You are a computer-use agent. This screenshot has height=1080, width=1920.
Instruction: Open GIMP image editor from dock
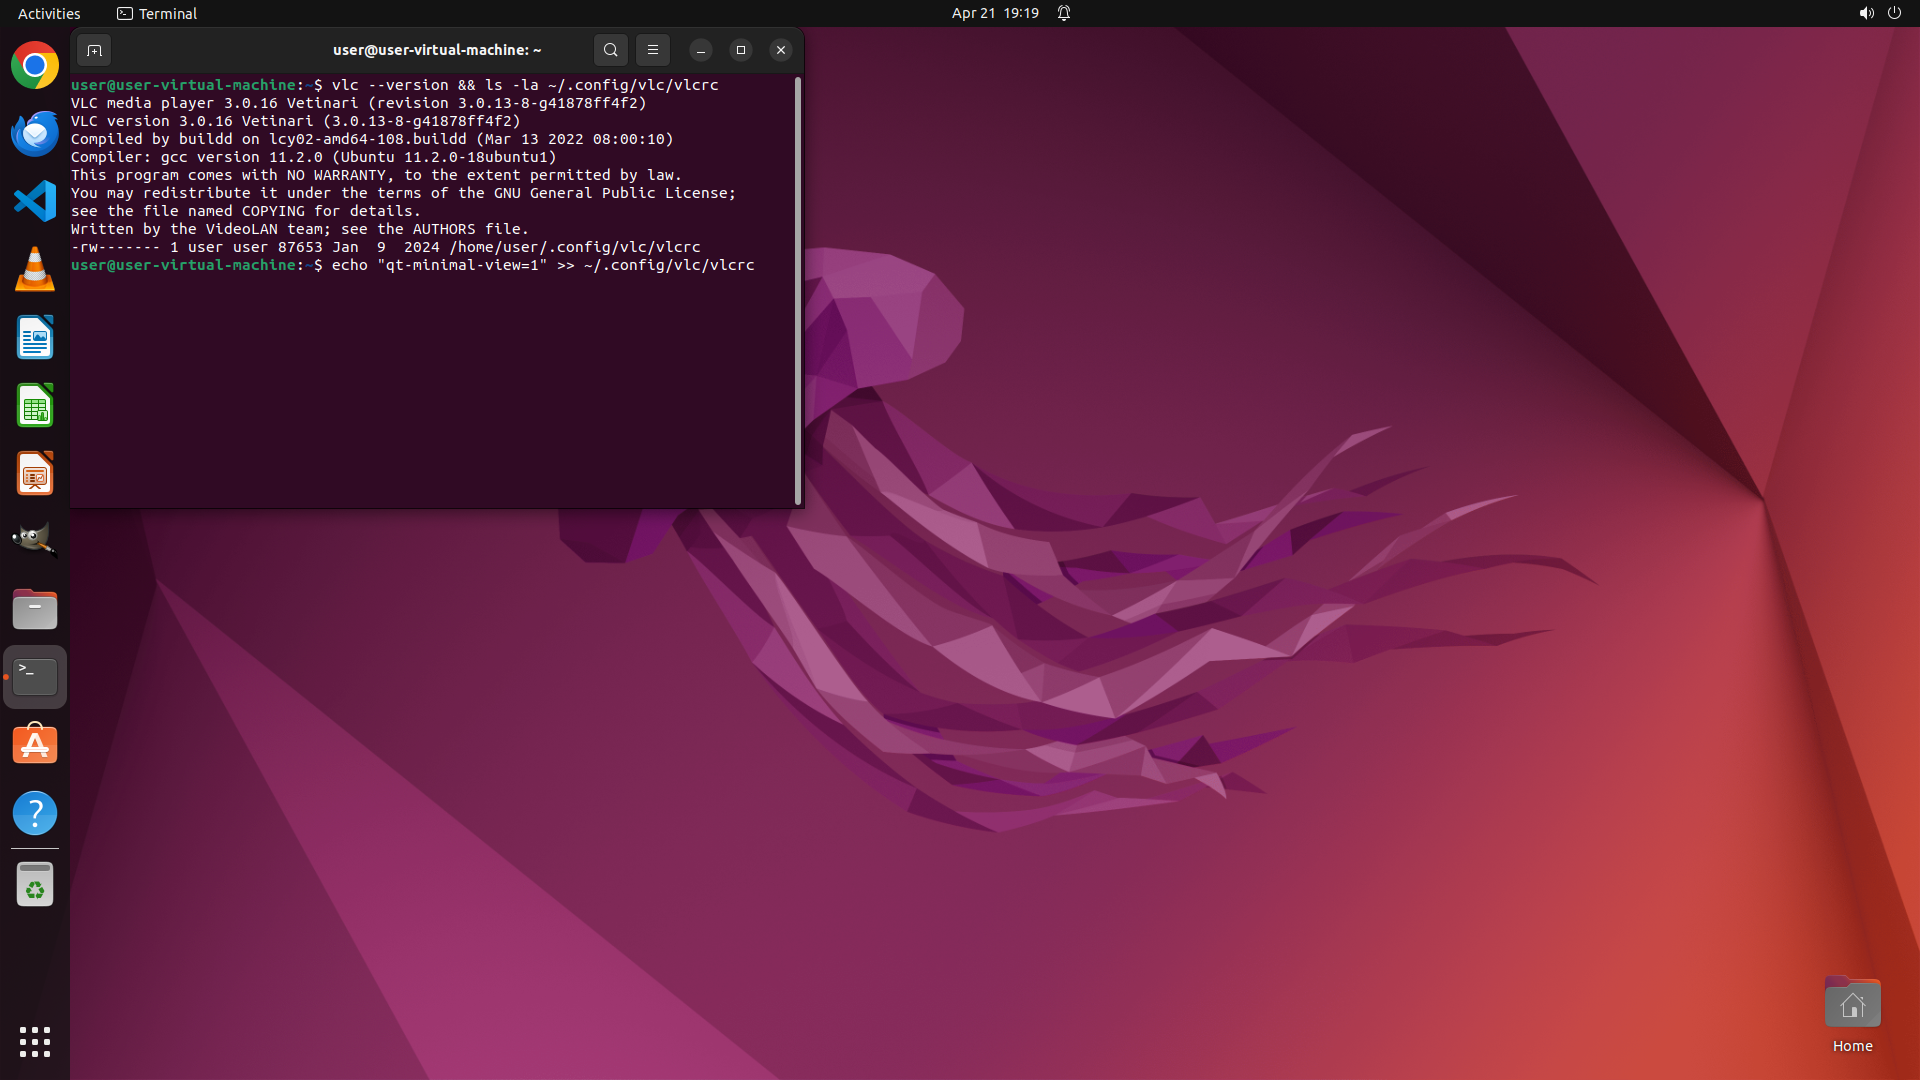(35, 541)
